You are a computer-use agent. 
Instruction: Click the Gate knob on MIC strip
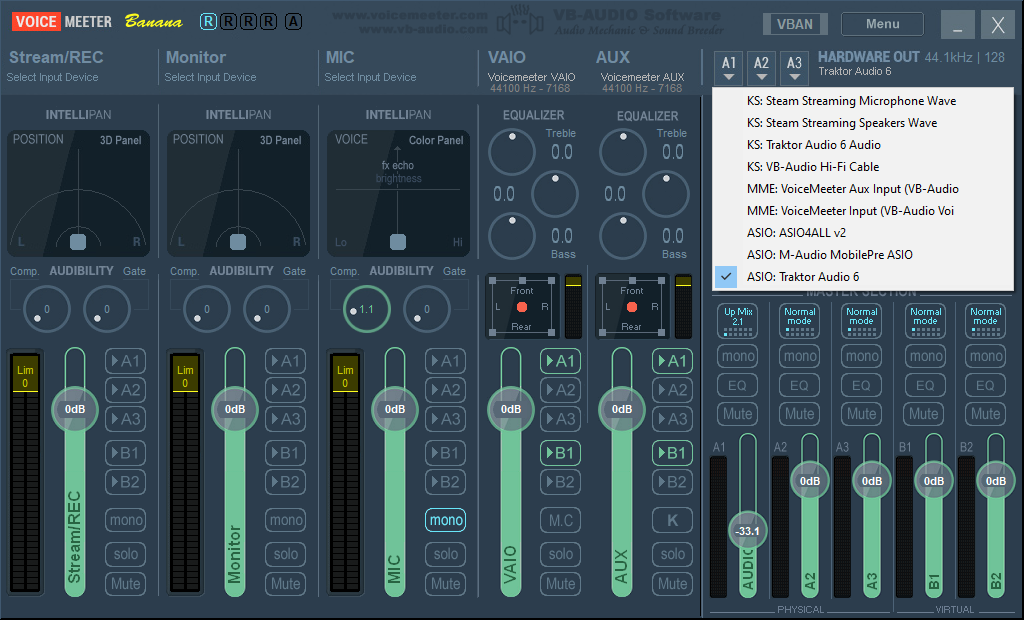[x=426, y=309]
